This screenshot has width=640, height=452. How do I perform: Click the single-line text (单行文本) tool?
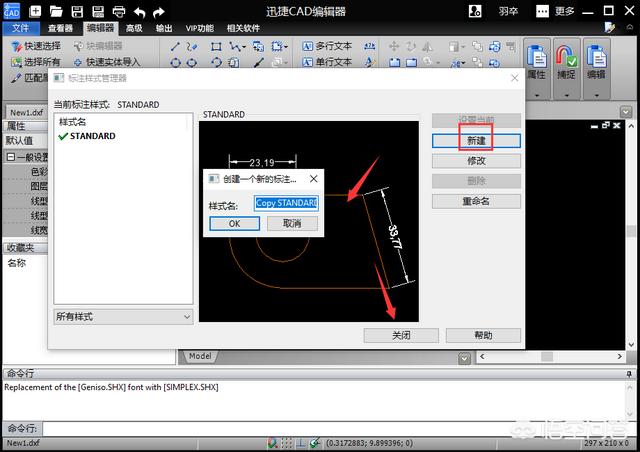click(327, 62)
